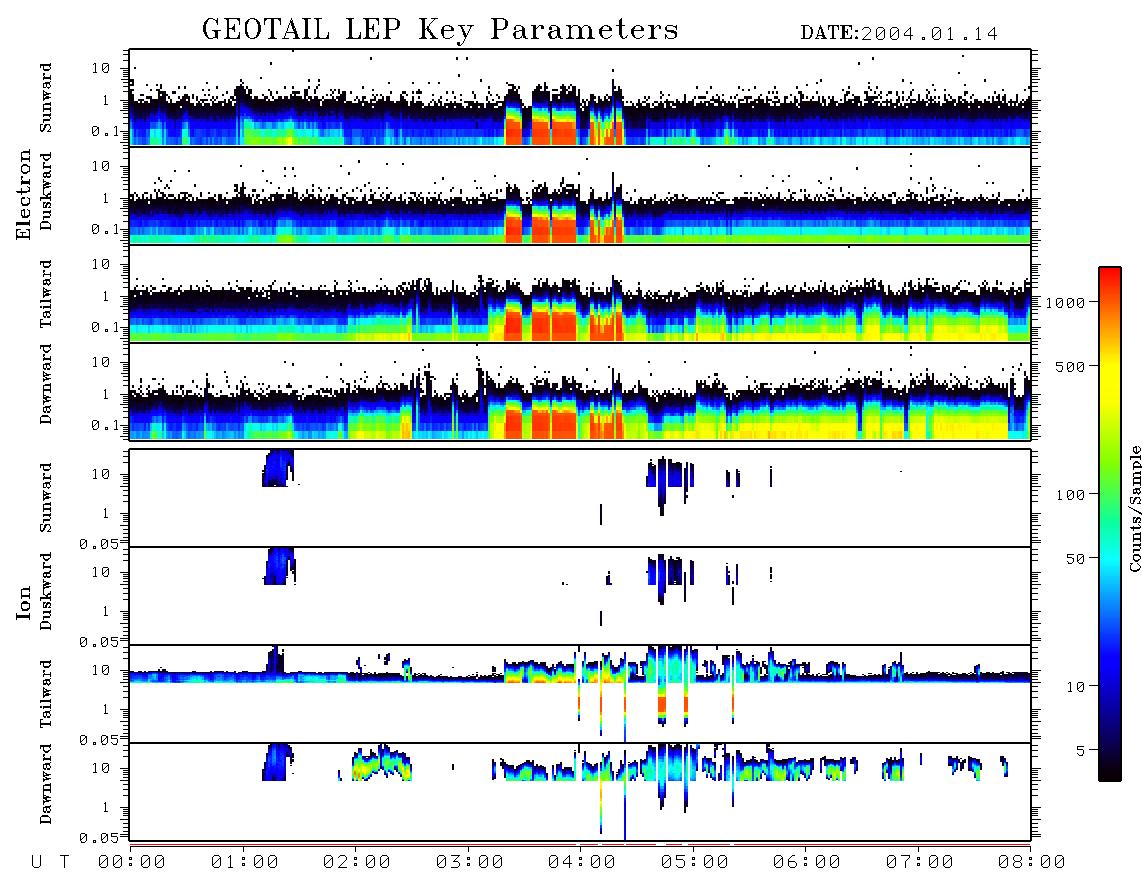Click the black bottom of the colorbar
The height and width of the screenshot is (880, 1142).
[x=1110, y=771]
